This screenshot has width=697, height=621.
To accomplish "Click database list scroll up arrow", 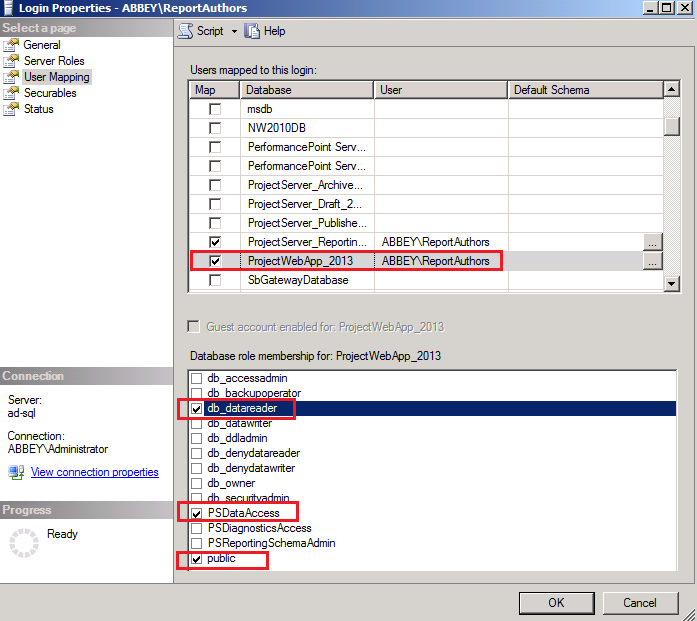I will [x=672, y=89].
